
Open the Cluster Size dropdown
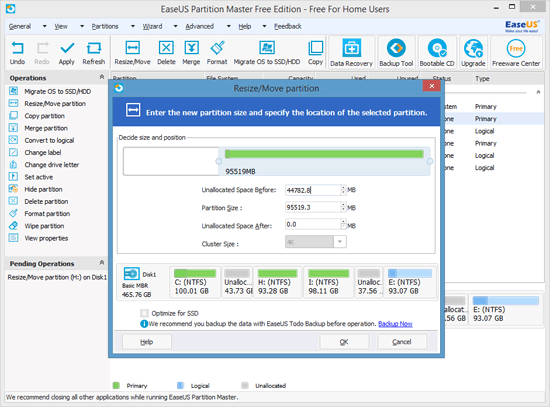click(340, 241)
